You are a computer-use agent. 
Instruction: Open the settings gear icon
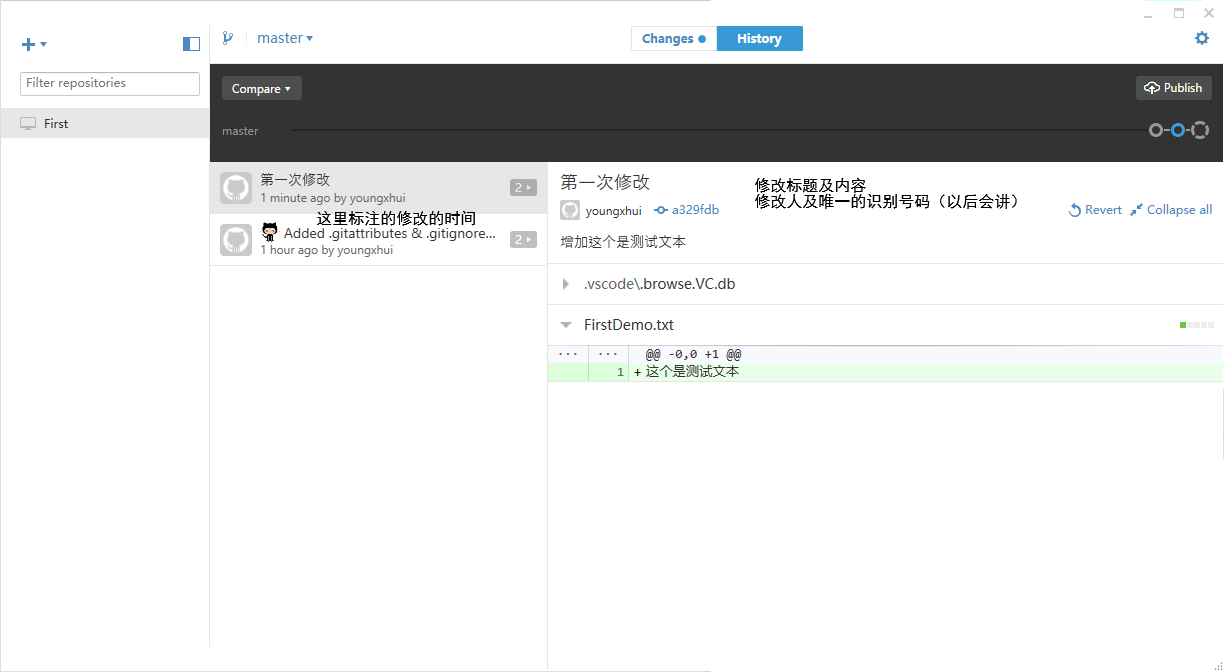pyautogui.click(x=1202, y=38)
